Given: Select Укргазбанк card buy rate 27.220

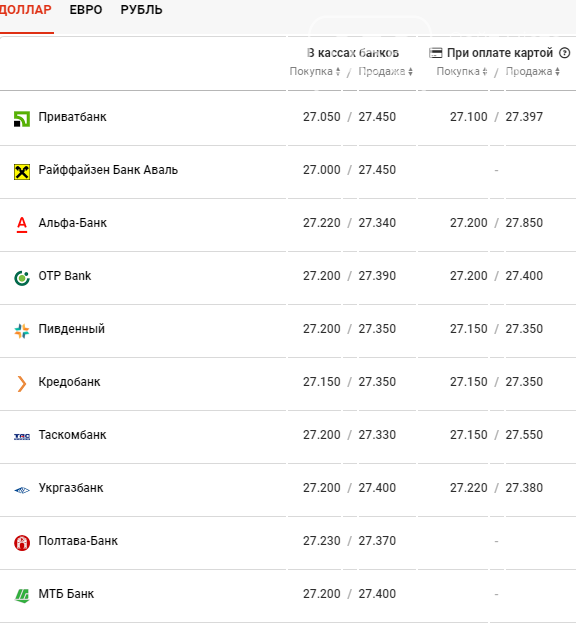Looking at the screenshot, I should tap(469, 488).
